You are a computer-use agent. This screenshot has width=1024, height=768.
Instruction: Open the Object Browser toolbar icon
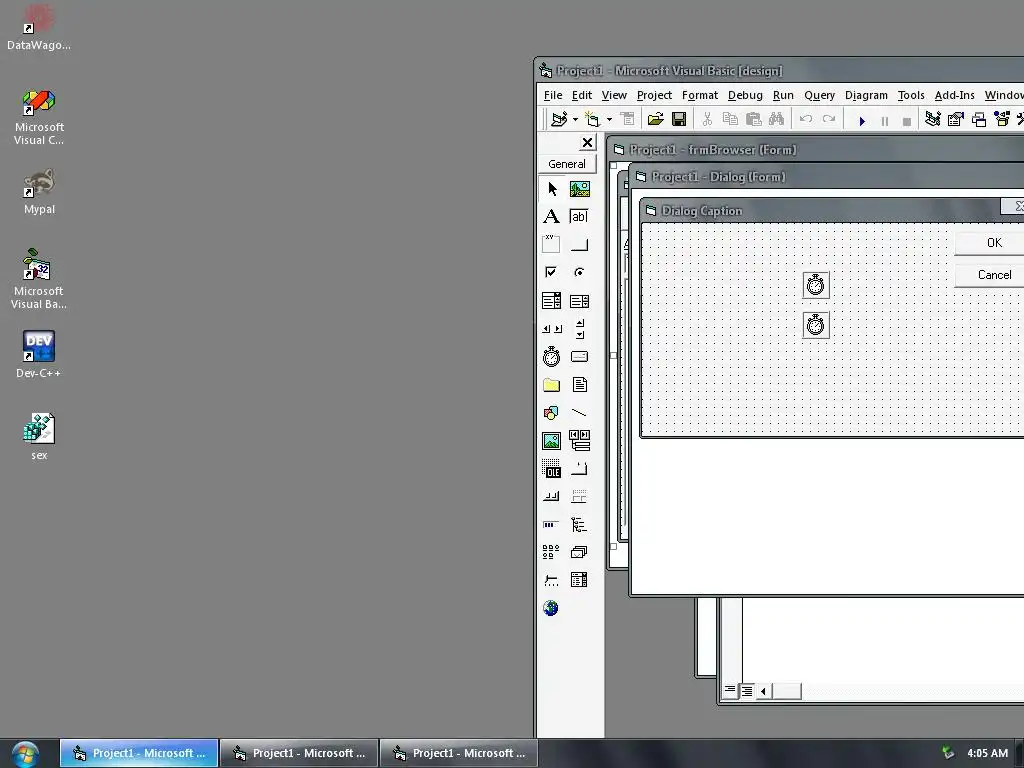[1002, 120]
